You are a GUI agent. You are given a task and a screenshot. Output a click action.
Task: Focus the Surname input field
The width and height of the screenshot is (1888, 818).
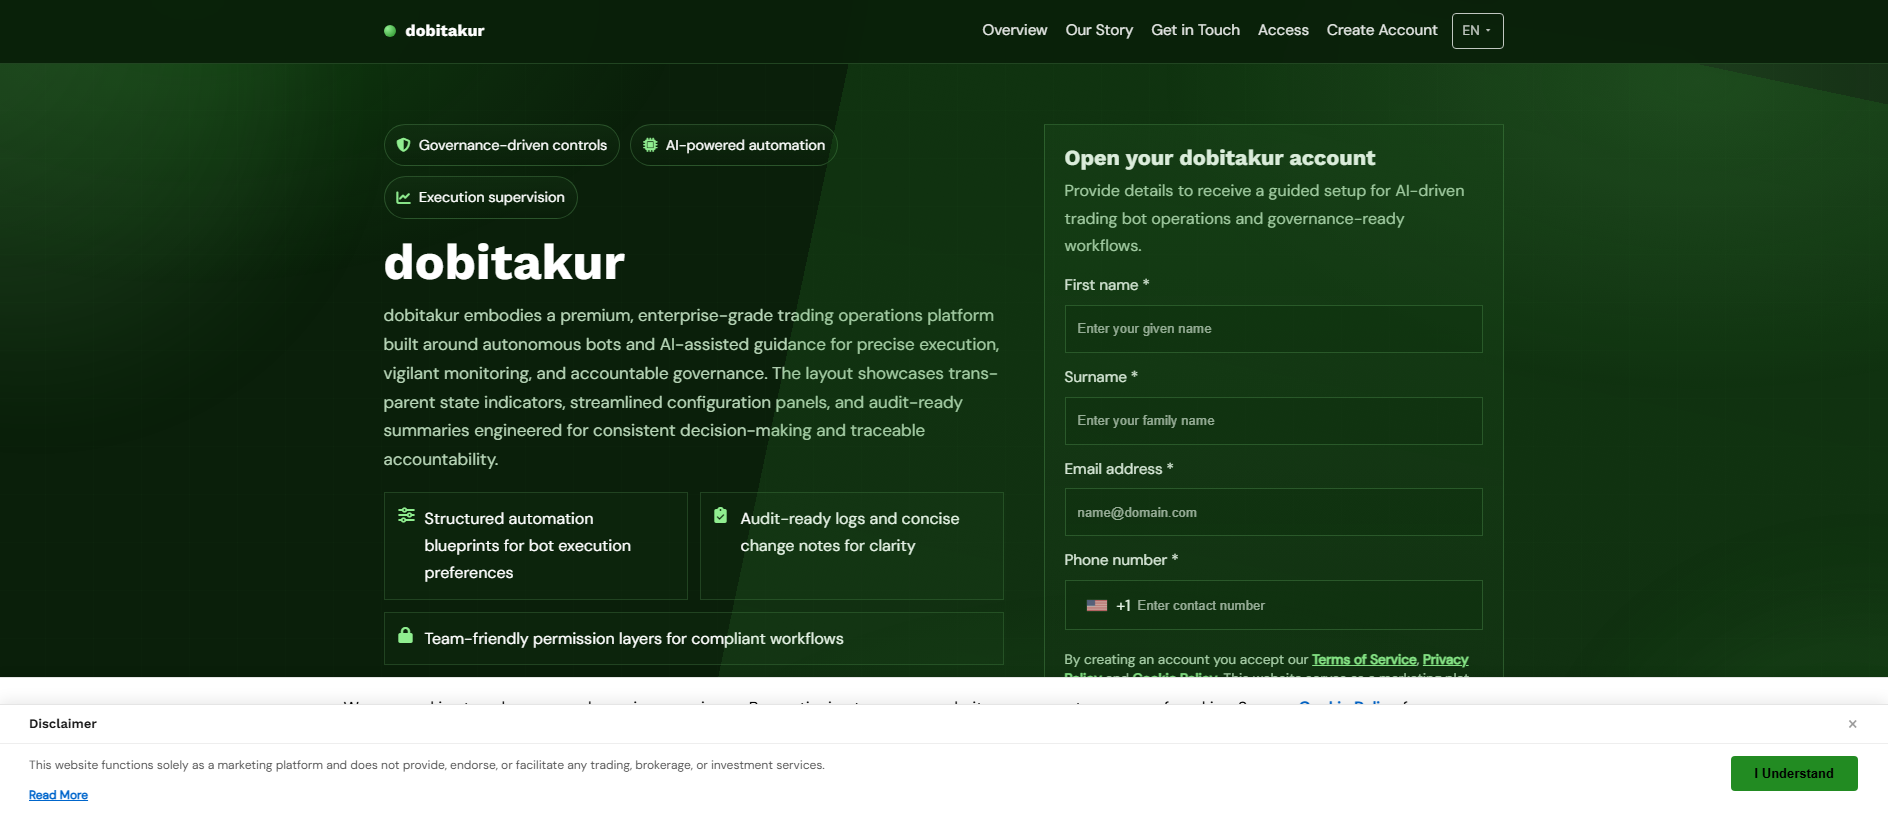(x=1273, y=421)
